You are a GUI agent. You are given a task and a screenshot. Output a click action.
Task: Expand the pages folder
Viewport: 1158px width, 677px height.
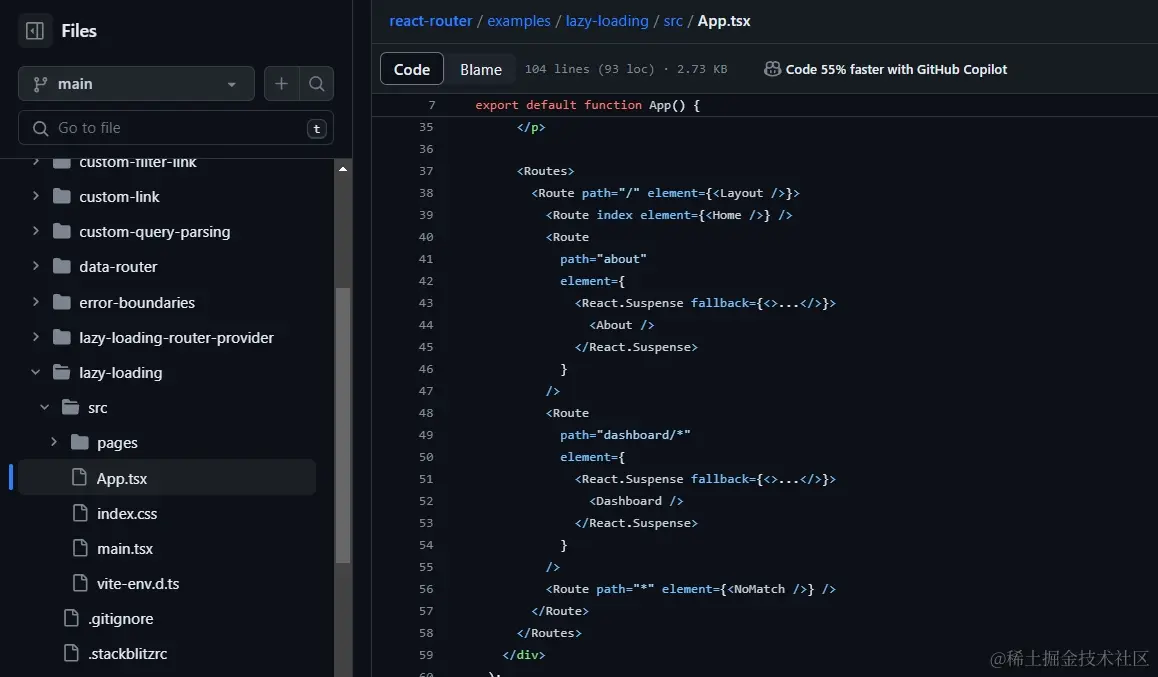coord(54,442)
